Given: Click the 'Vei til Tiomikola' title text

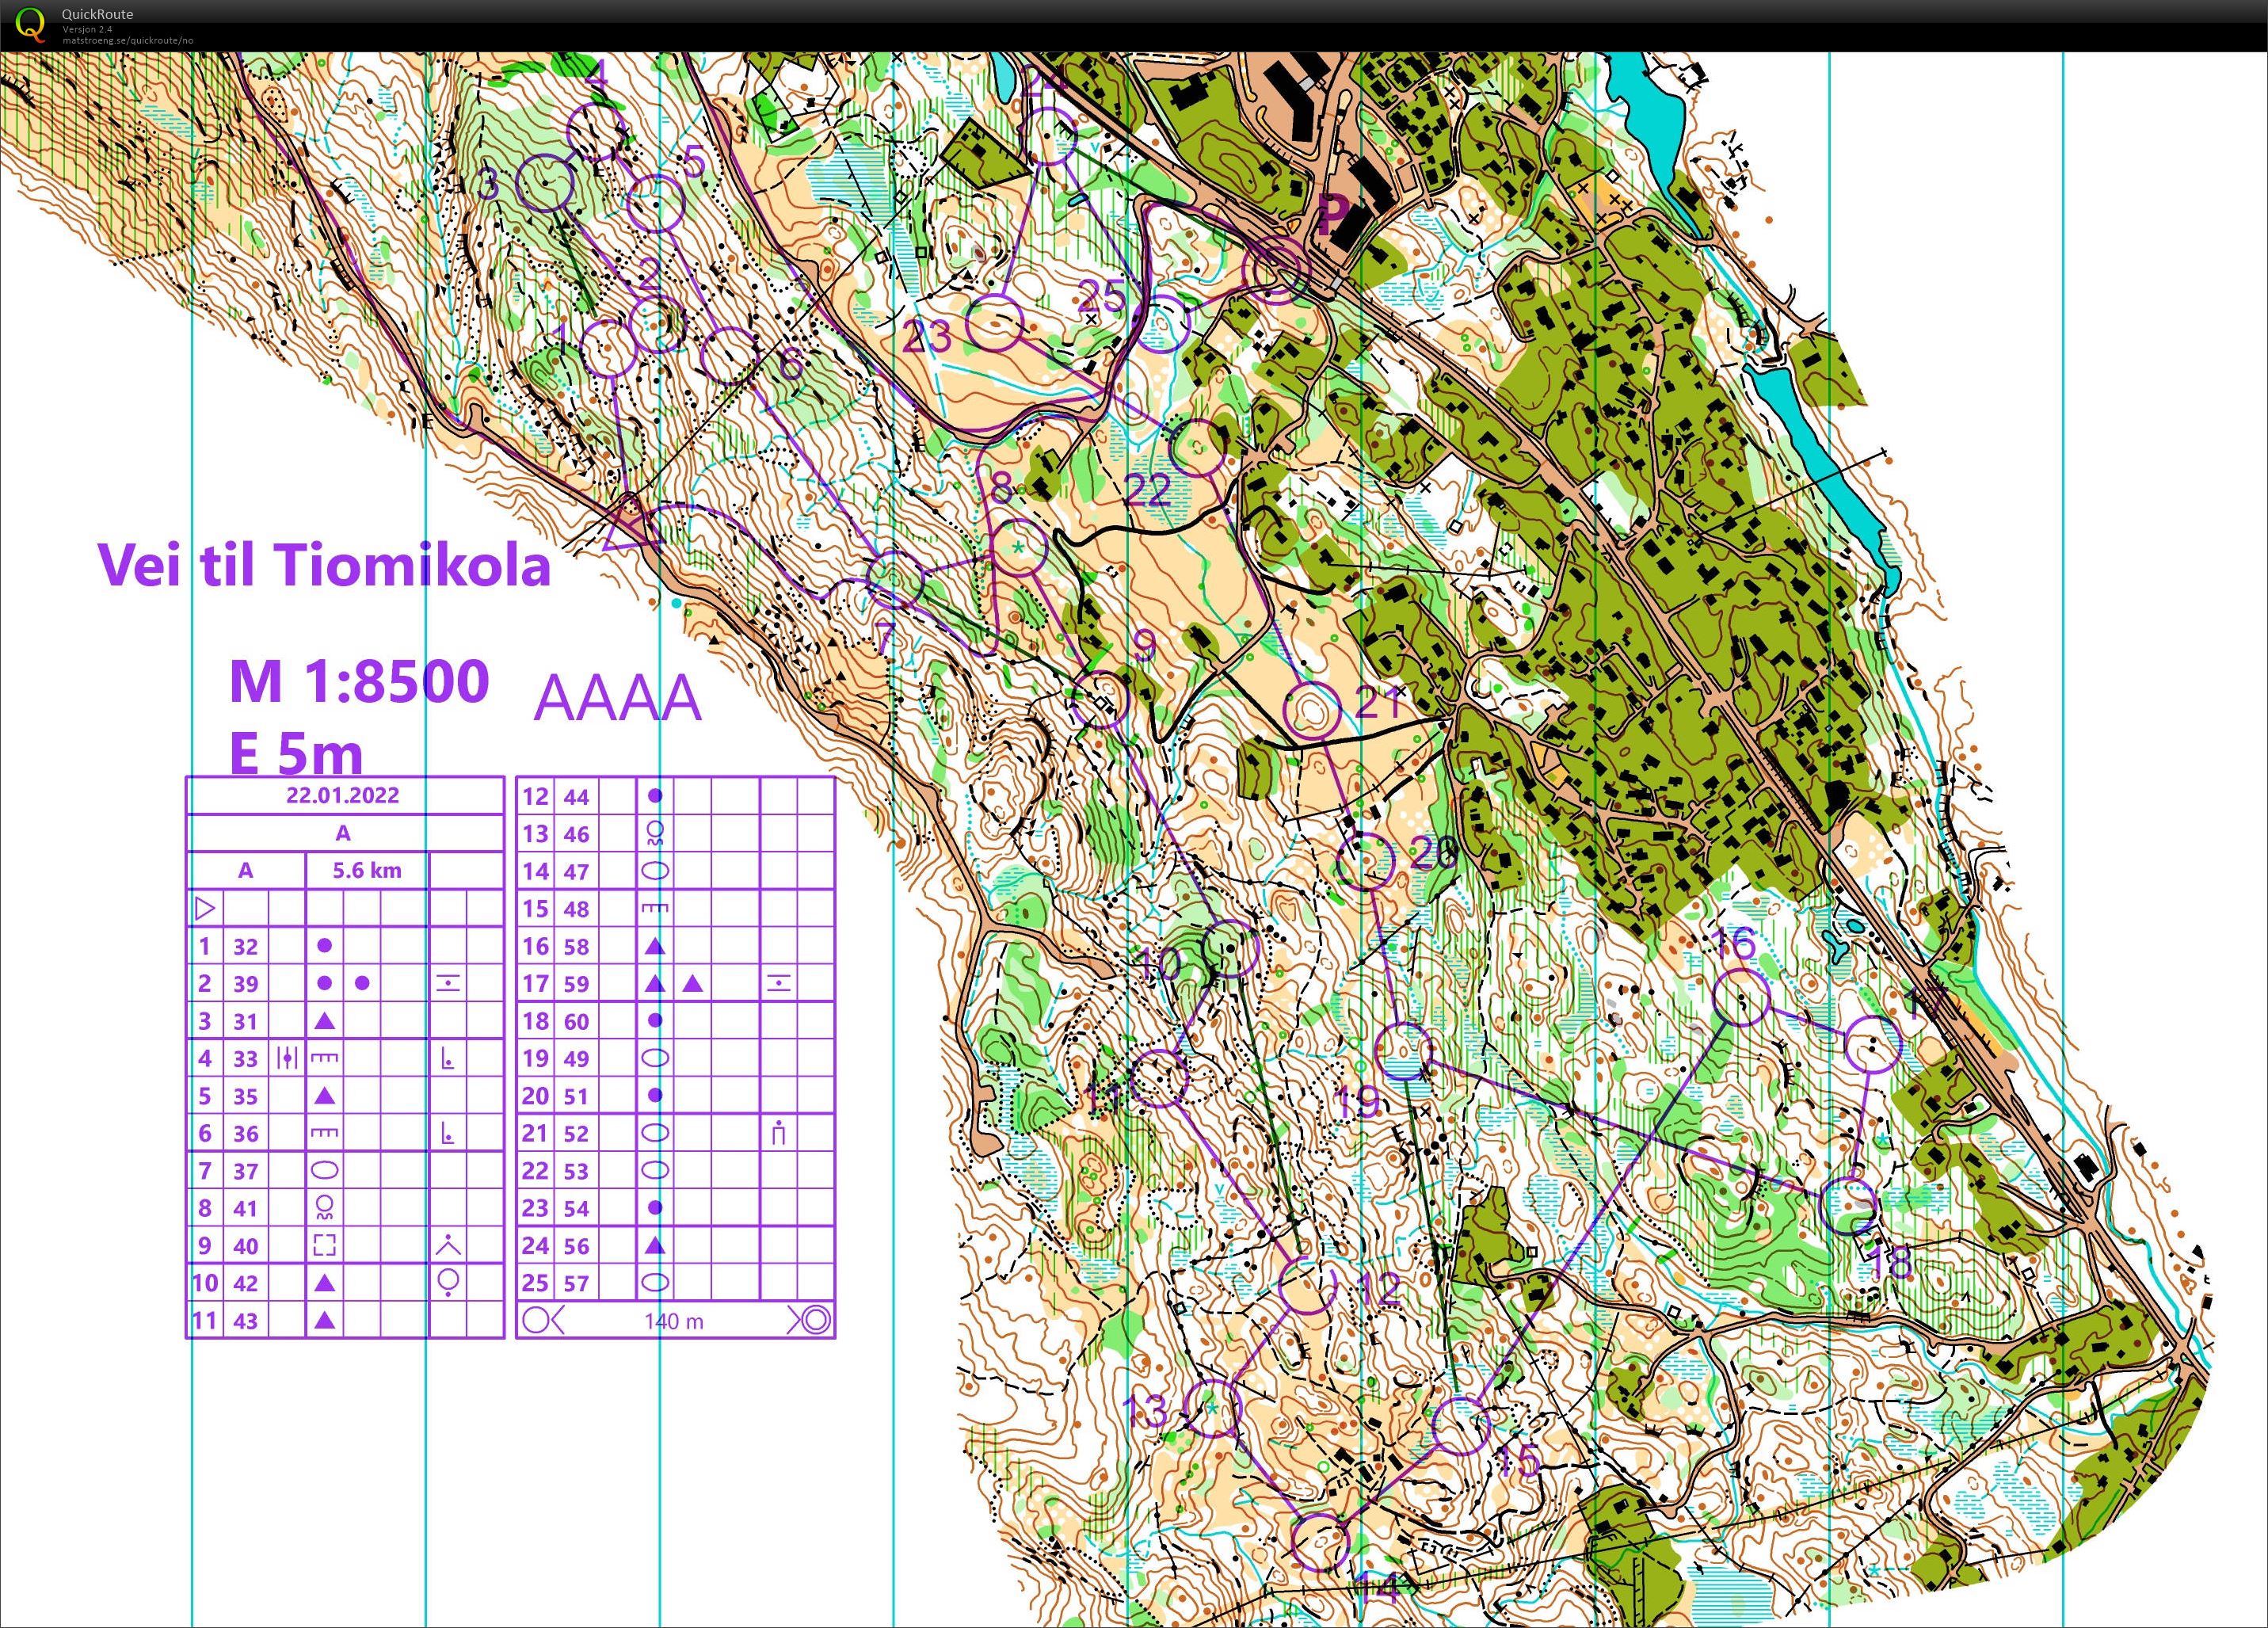Looking at the screenshot, I should pyautogui.click(x=325, y=565).
